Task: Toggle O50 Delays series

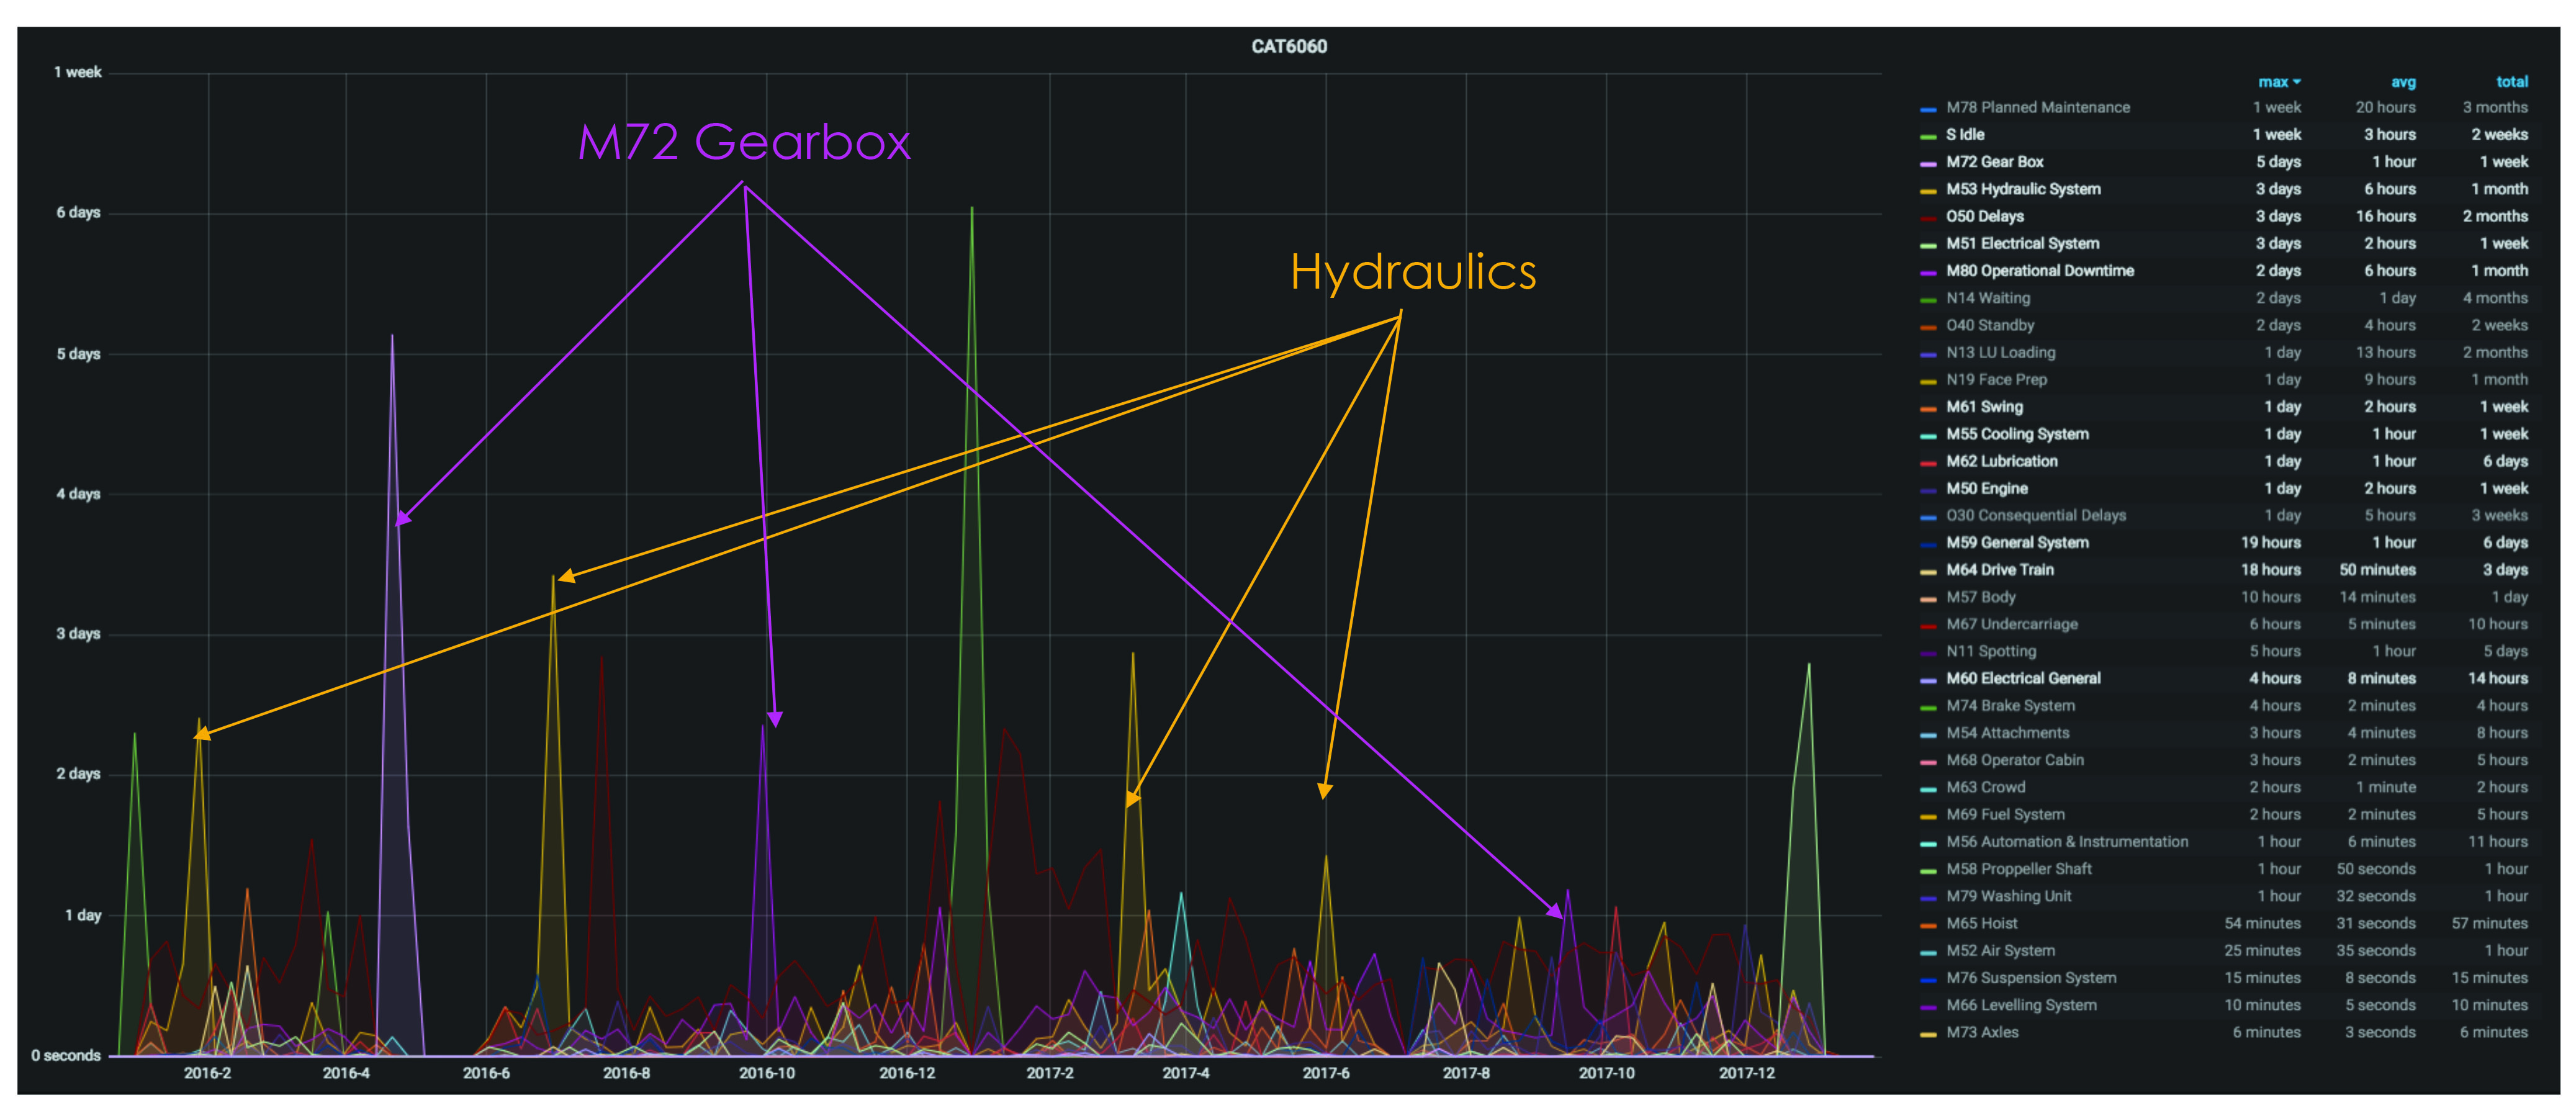Action: click(x=1984, y=216)
